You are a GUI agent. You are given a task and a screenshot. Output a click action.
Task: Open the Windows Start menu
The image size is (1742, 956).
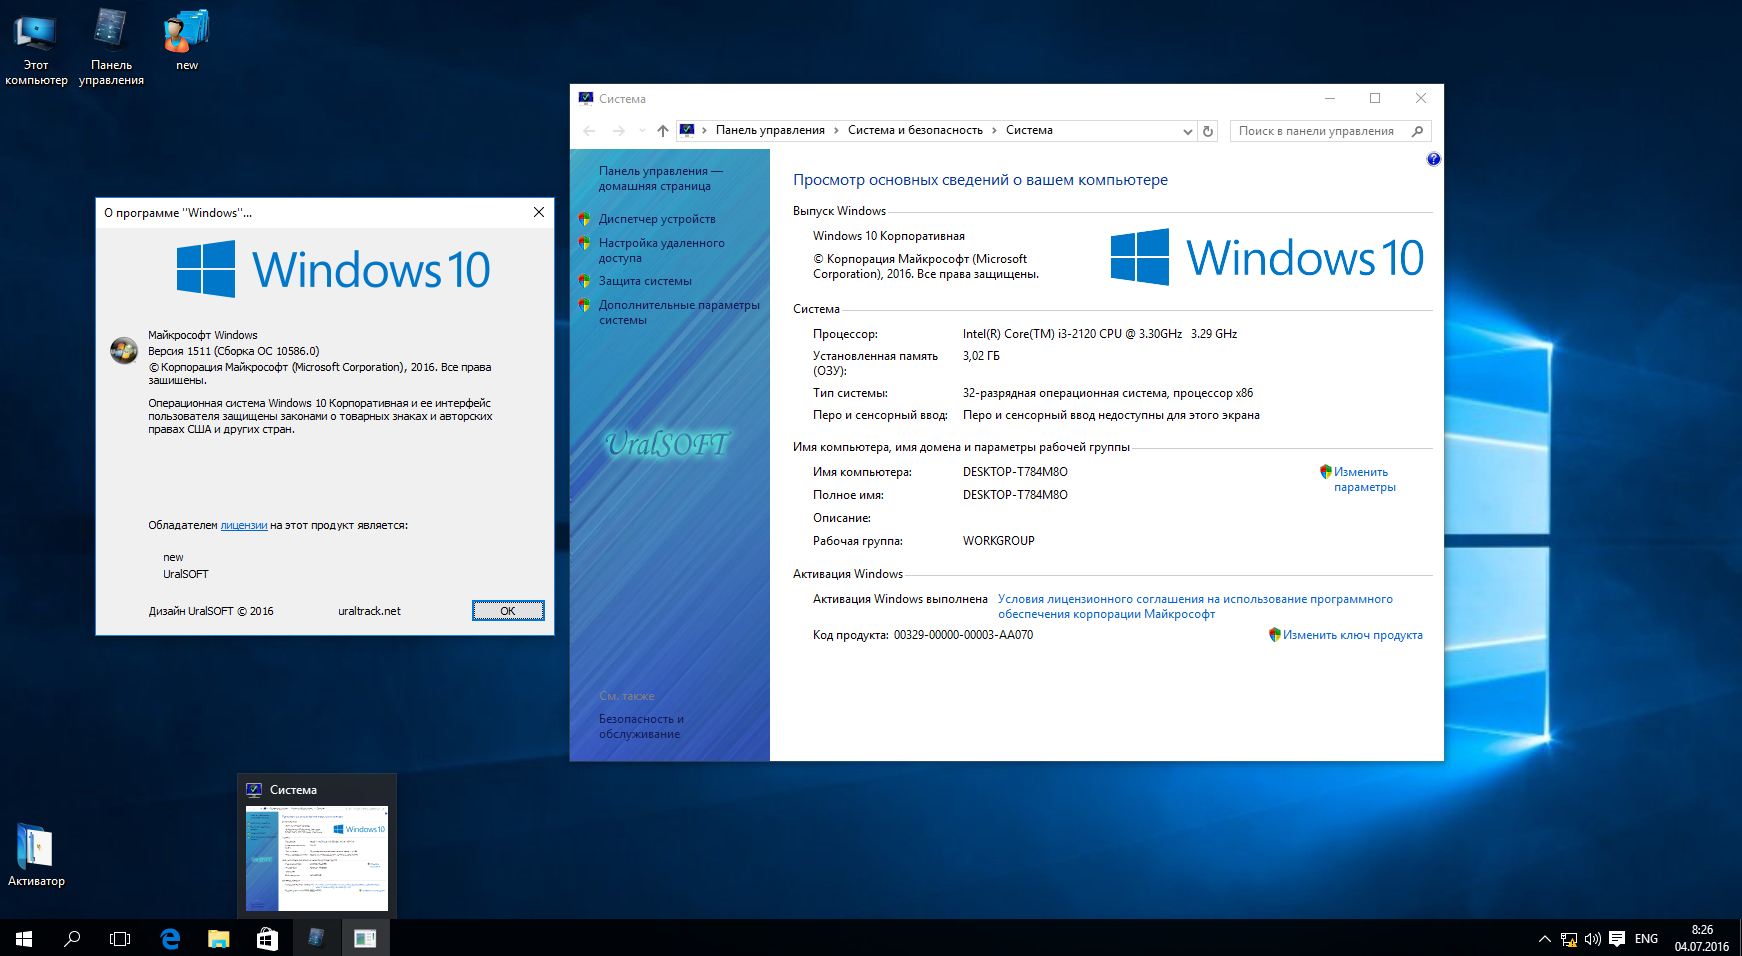24,939
